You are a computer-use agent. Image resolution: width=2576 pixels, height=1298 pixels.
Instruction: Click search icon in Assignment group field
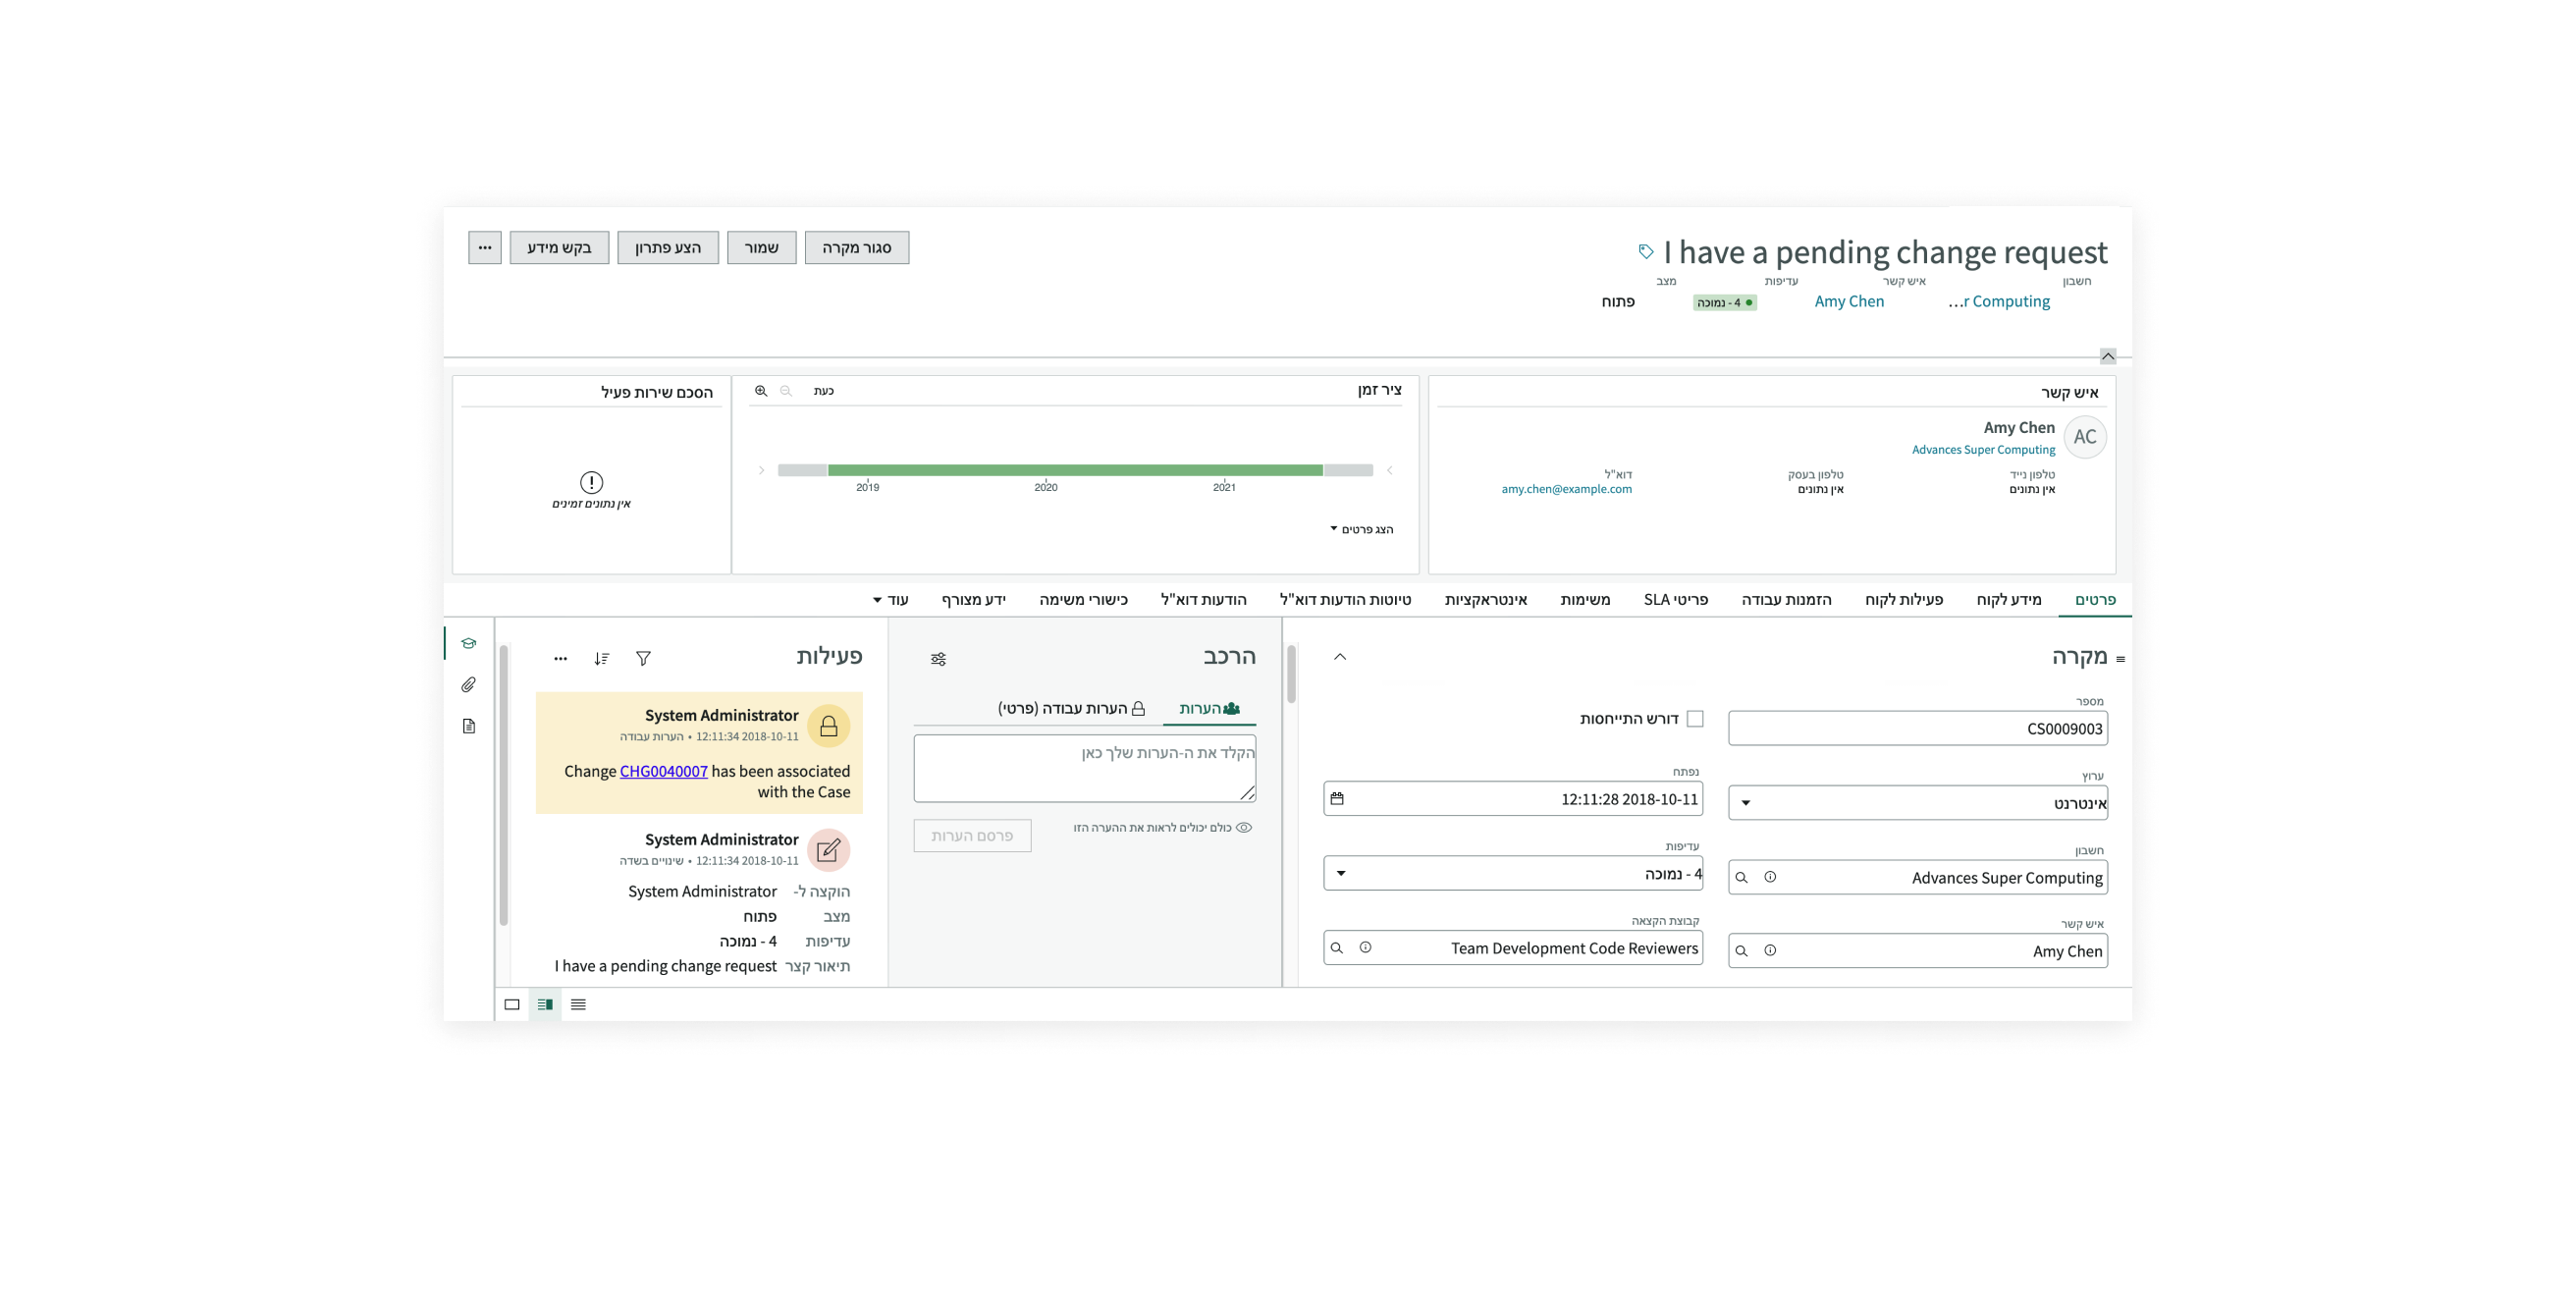[1337, 947]
